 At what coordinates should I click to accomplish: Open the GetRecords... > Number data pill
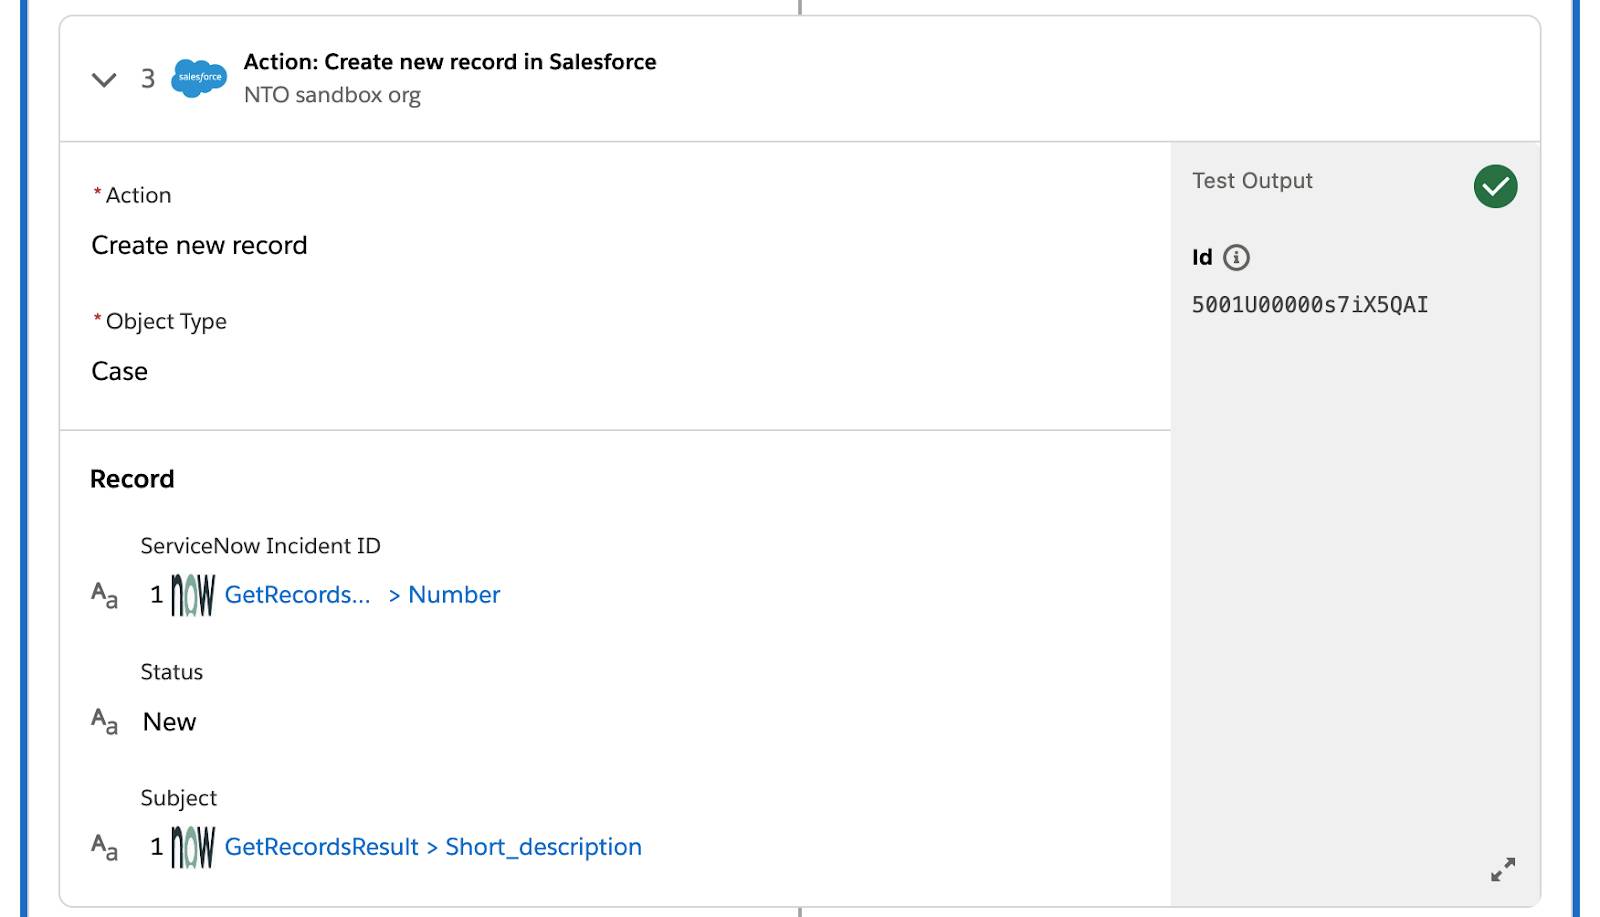[x=362, y=595]
